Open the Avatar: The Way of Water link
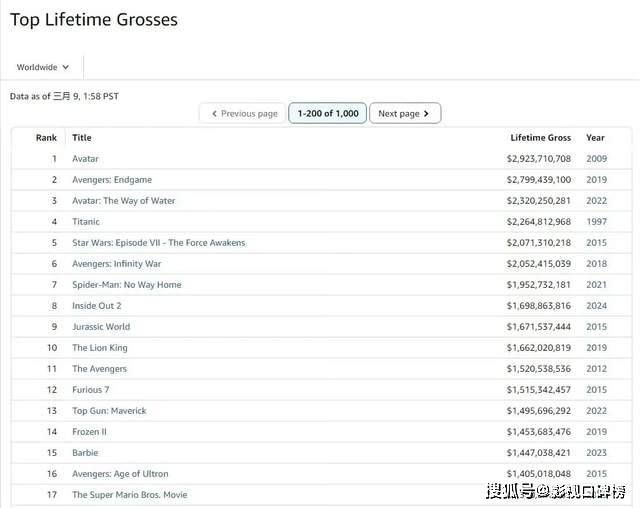The width and height of the screenshot is (640, 508). click(x=124, y=201)
